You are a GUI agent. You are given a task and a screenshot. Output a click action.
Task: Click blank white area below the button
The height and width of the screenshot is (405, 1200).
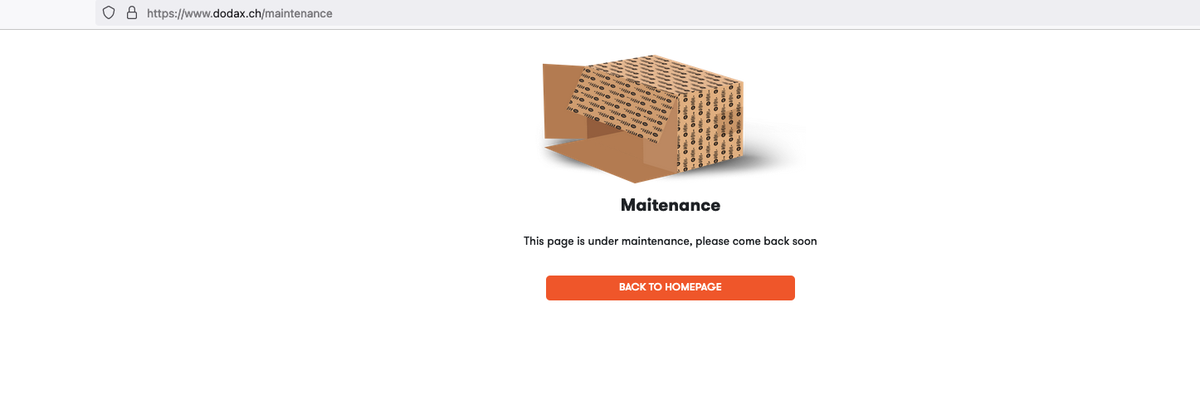click(670, 355)
